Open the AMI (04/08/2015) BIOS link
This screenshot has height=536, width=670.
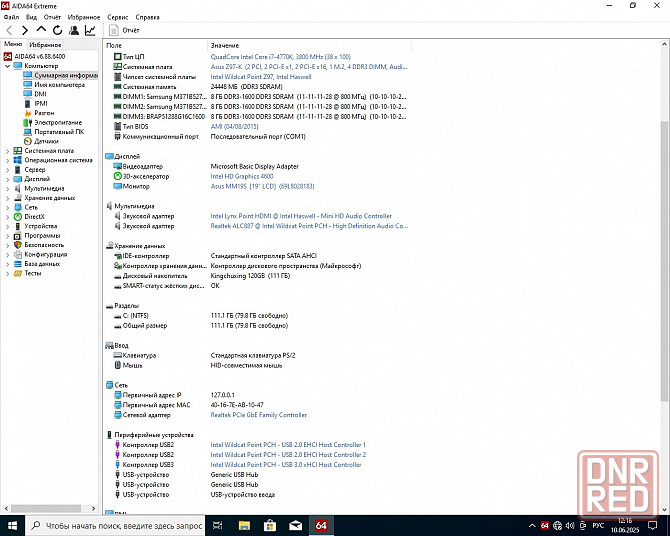click(234, 127)
